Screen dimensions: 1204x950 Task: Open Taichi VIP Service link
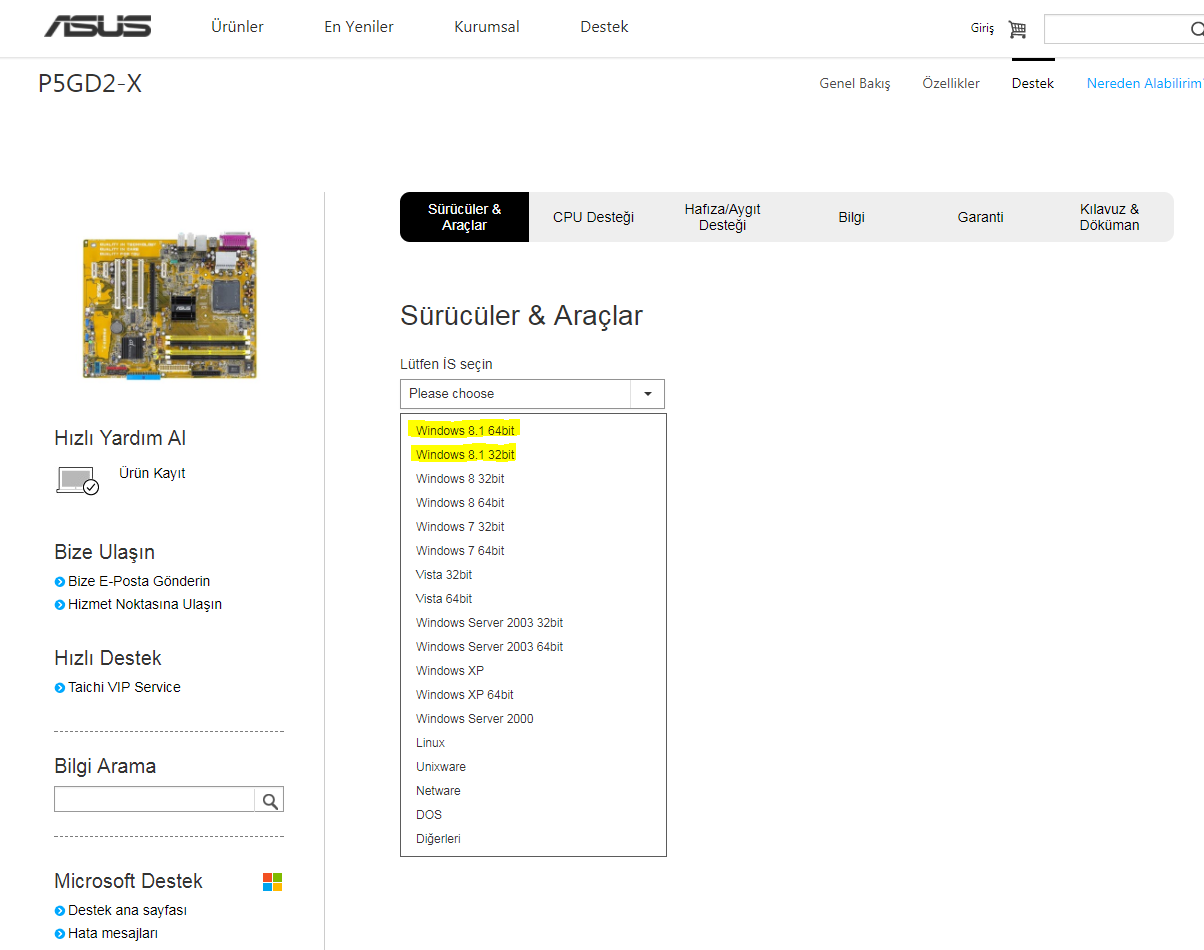[x=124, y=687]
